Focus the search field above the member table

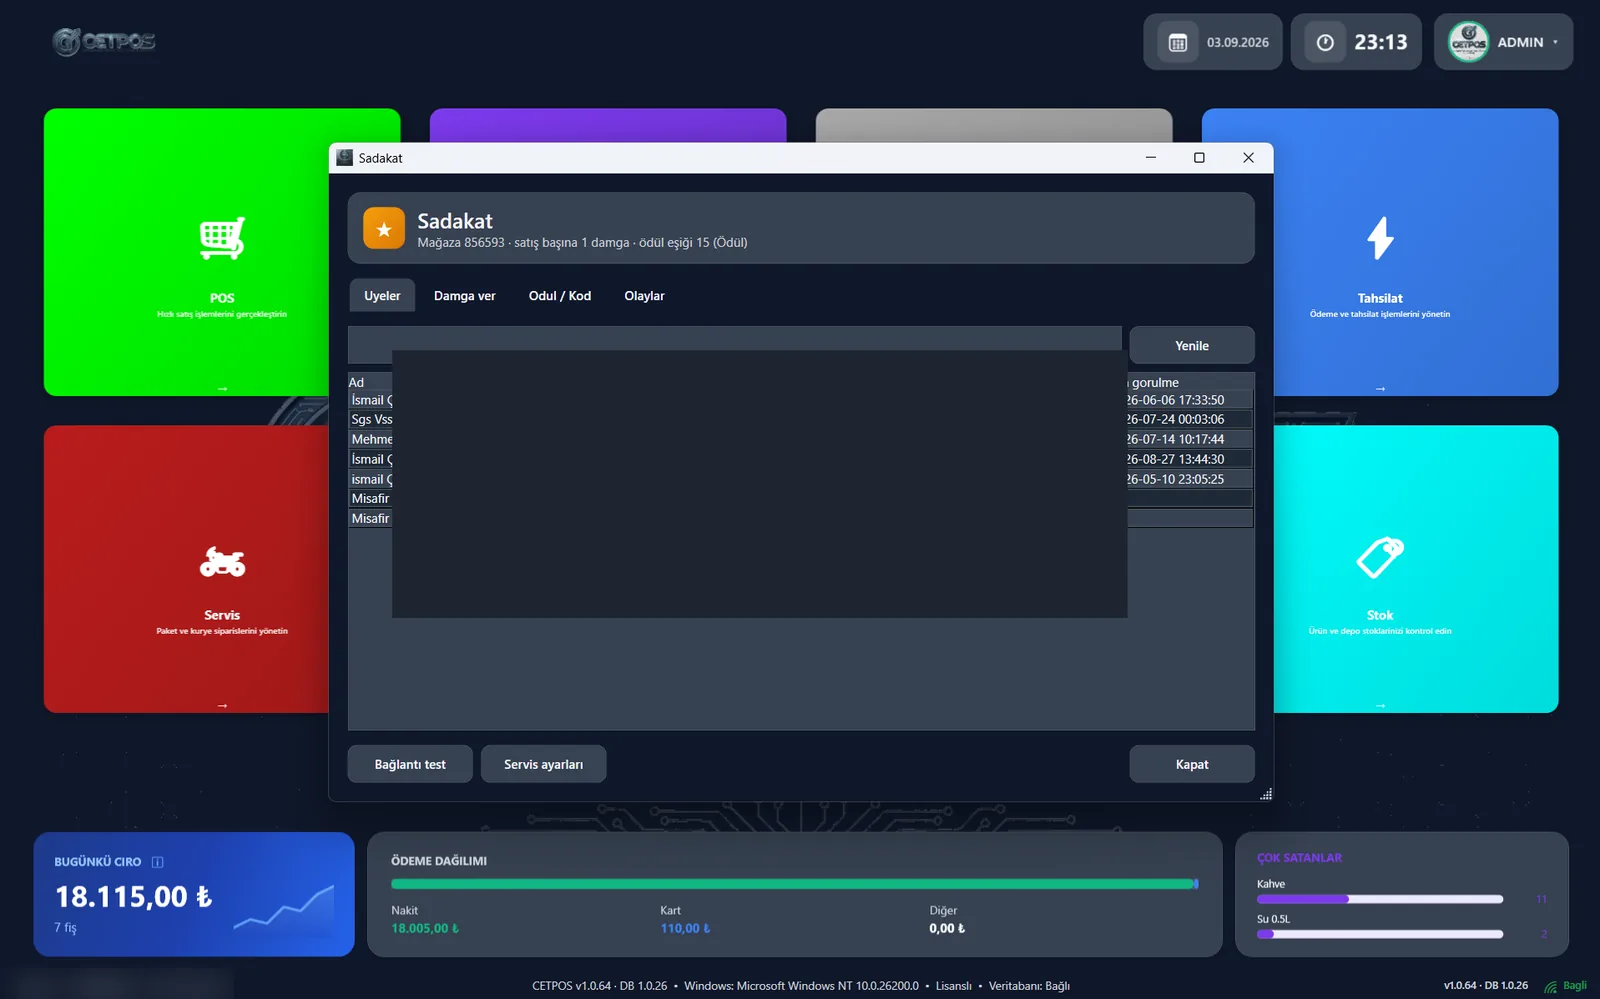coord(735,344)
